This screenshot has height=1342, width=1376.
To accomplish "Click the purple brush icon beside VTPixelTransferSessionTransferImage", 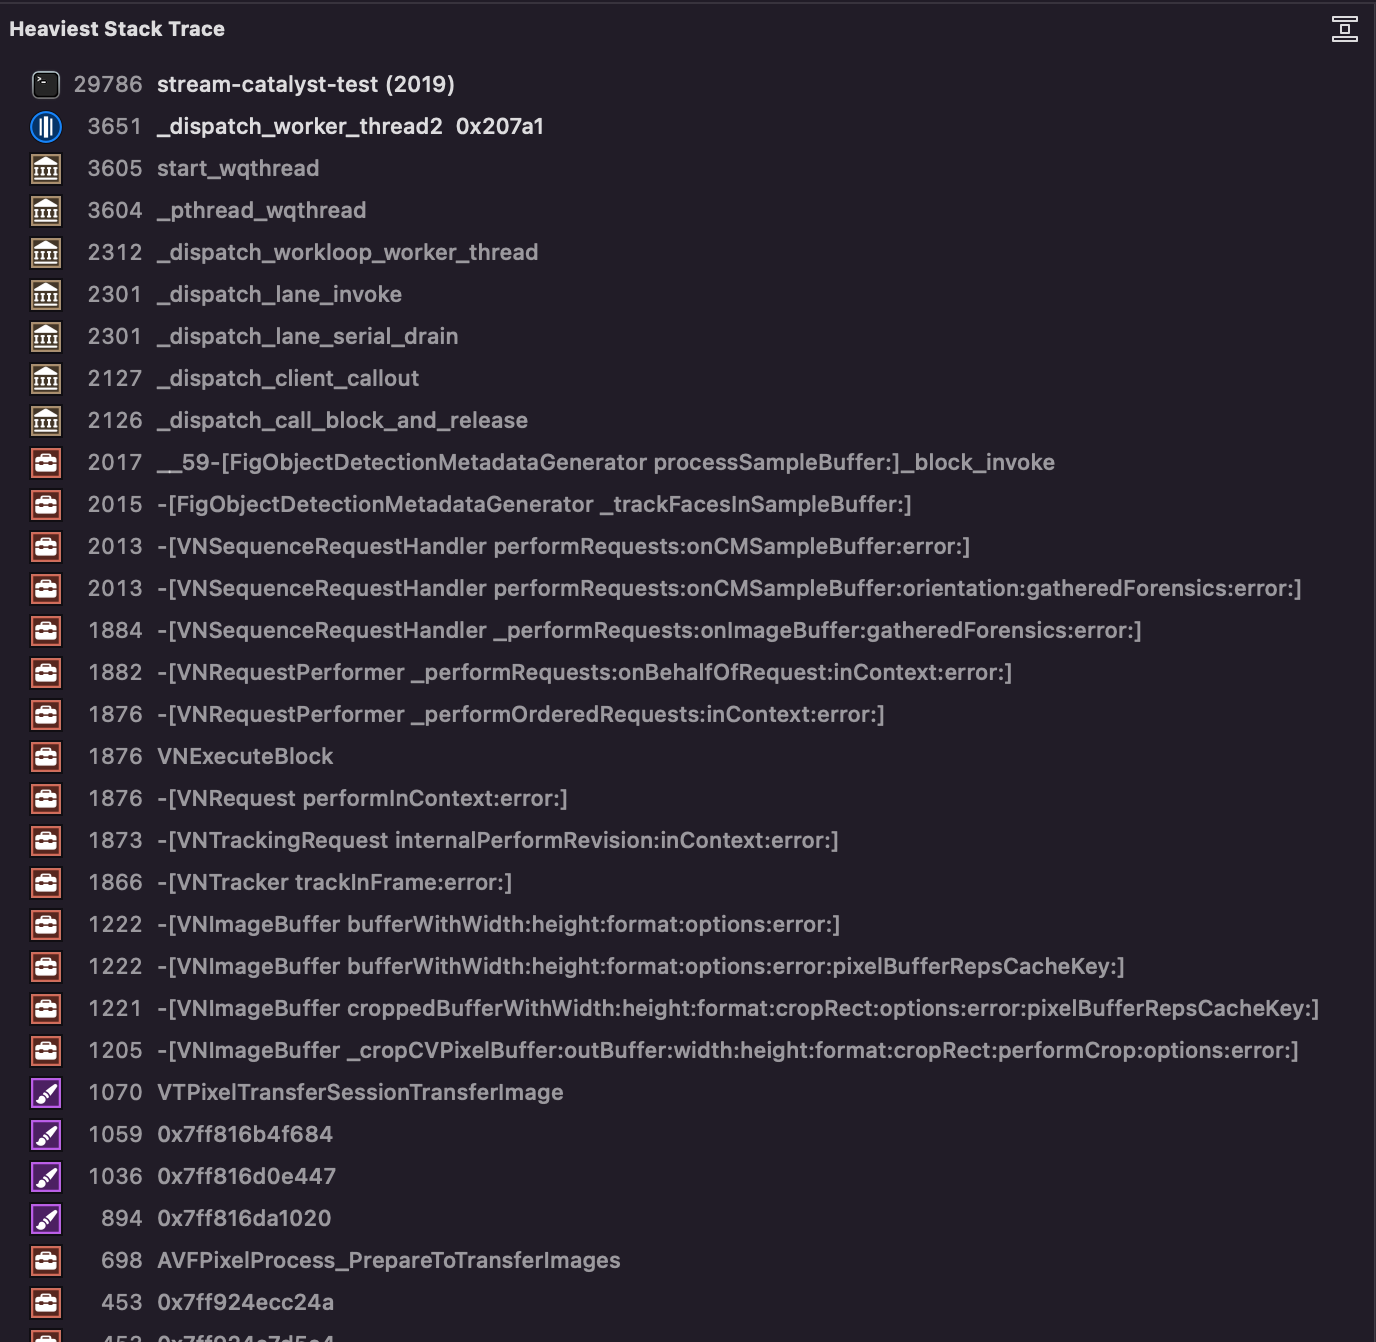I will point(46,1093).
